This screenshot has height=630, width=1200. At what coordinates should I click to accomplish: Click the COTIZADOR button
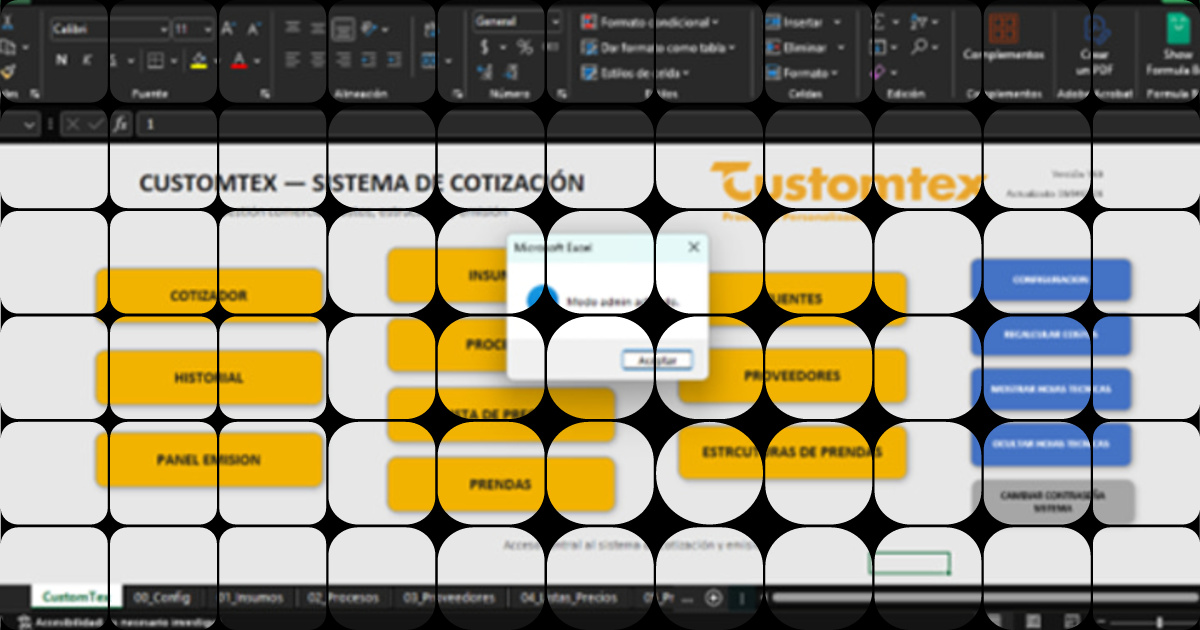click(x=209, y=296)
